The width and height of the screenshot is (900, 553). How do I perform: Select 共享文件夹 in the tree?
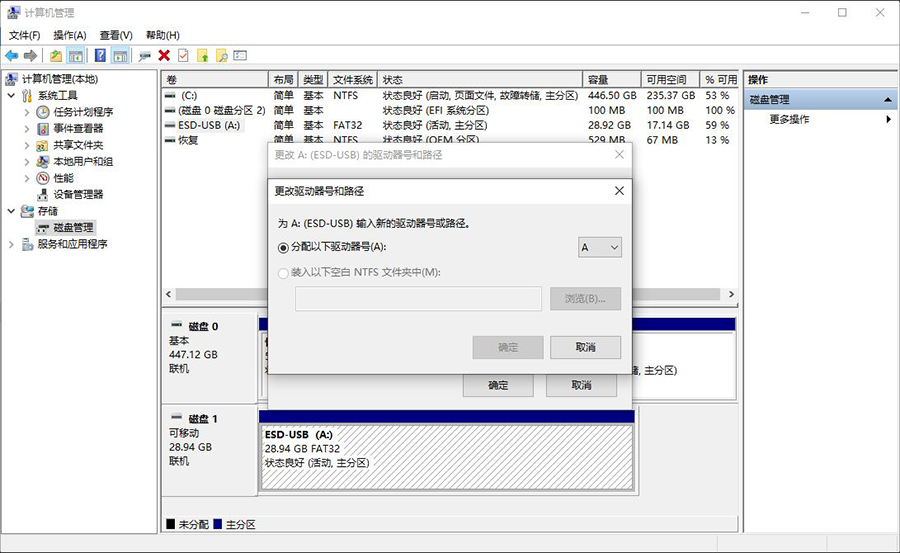tap(78, 145)
